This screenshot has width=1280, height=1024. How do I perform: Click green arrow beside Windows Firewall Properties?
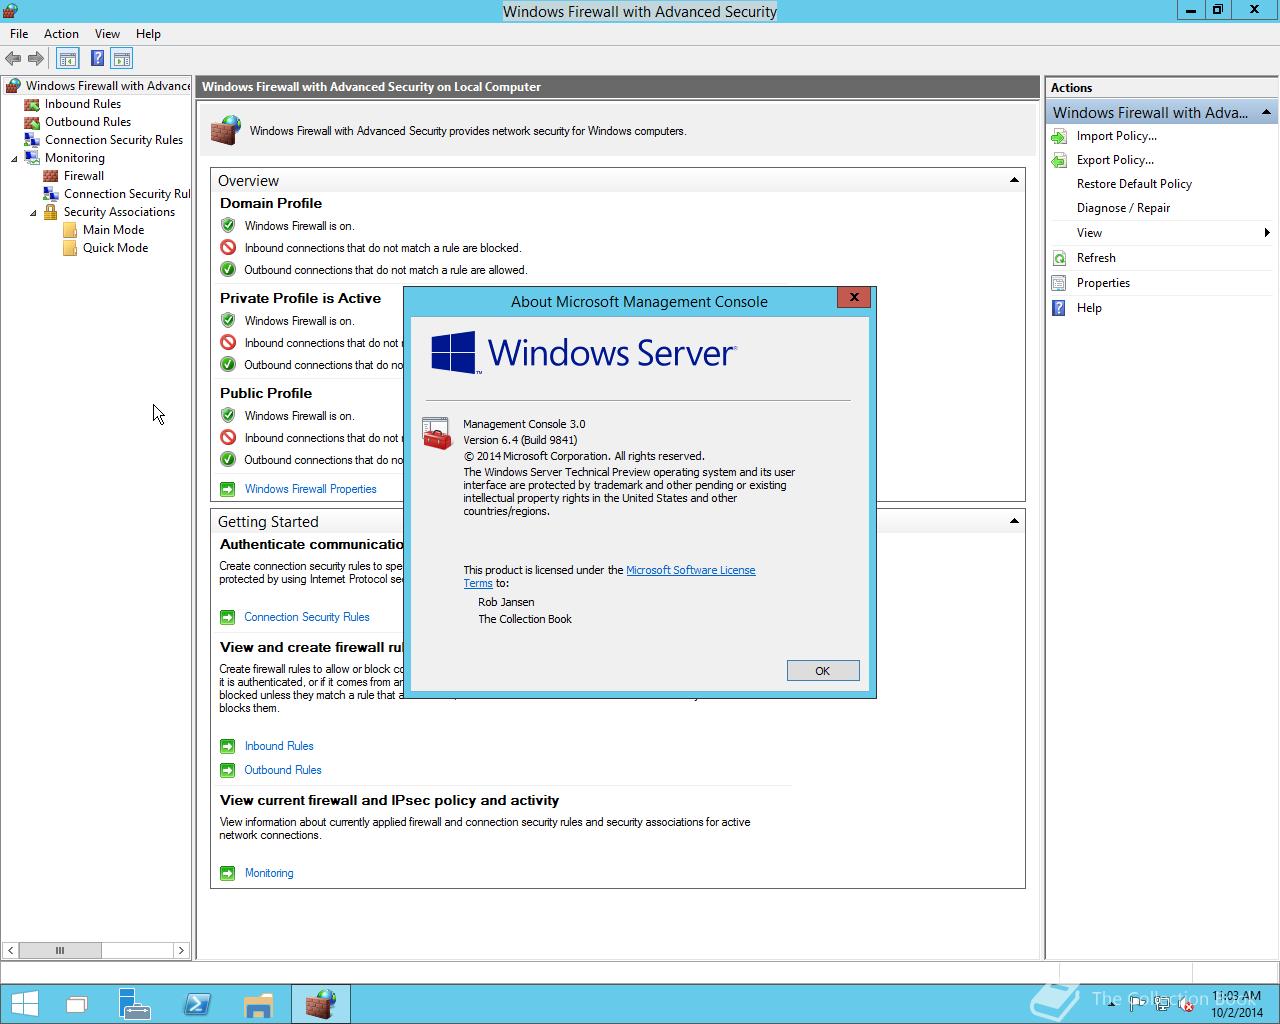click(227, 489)
